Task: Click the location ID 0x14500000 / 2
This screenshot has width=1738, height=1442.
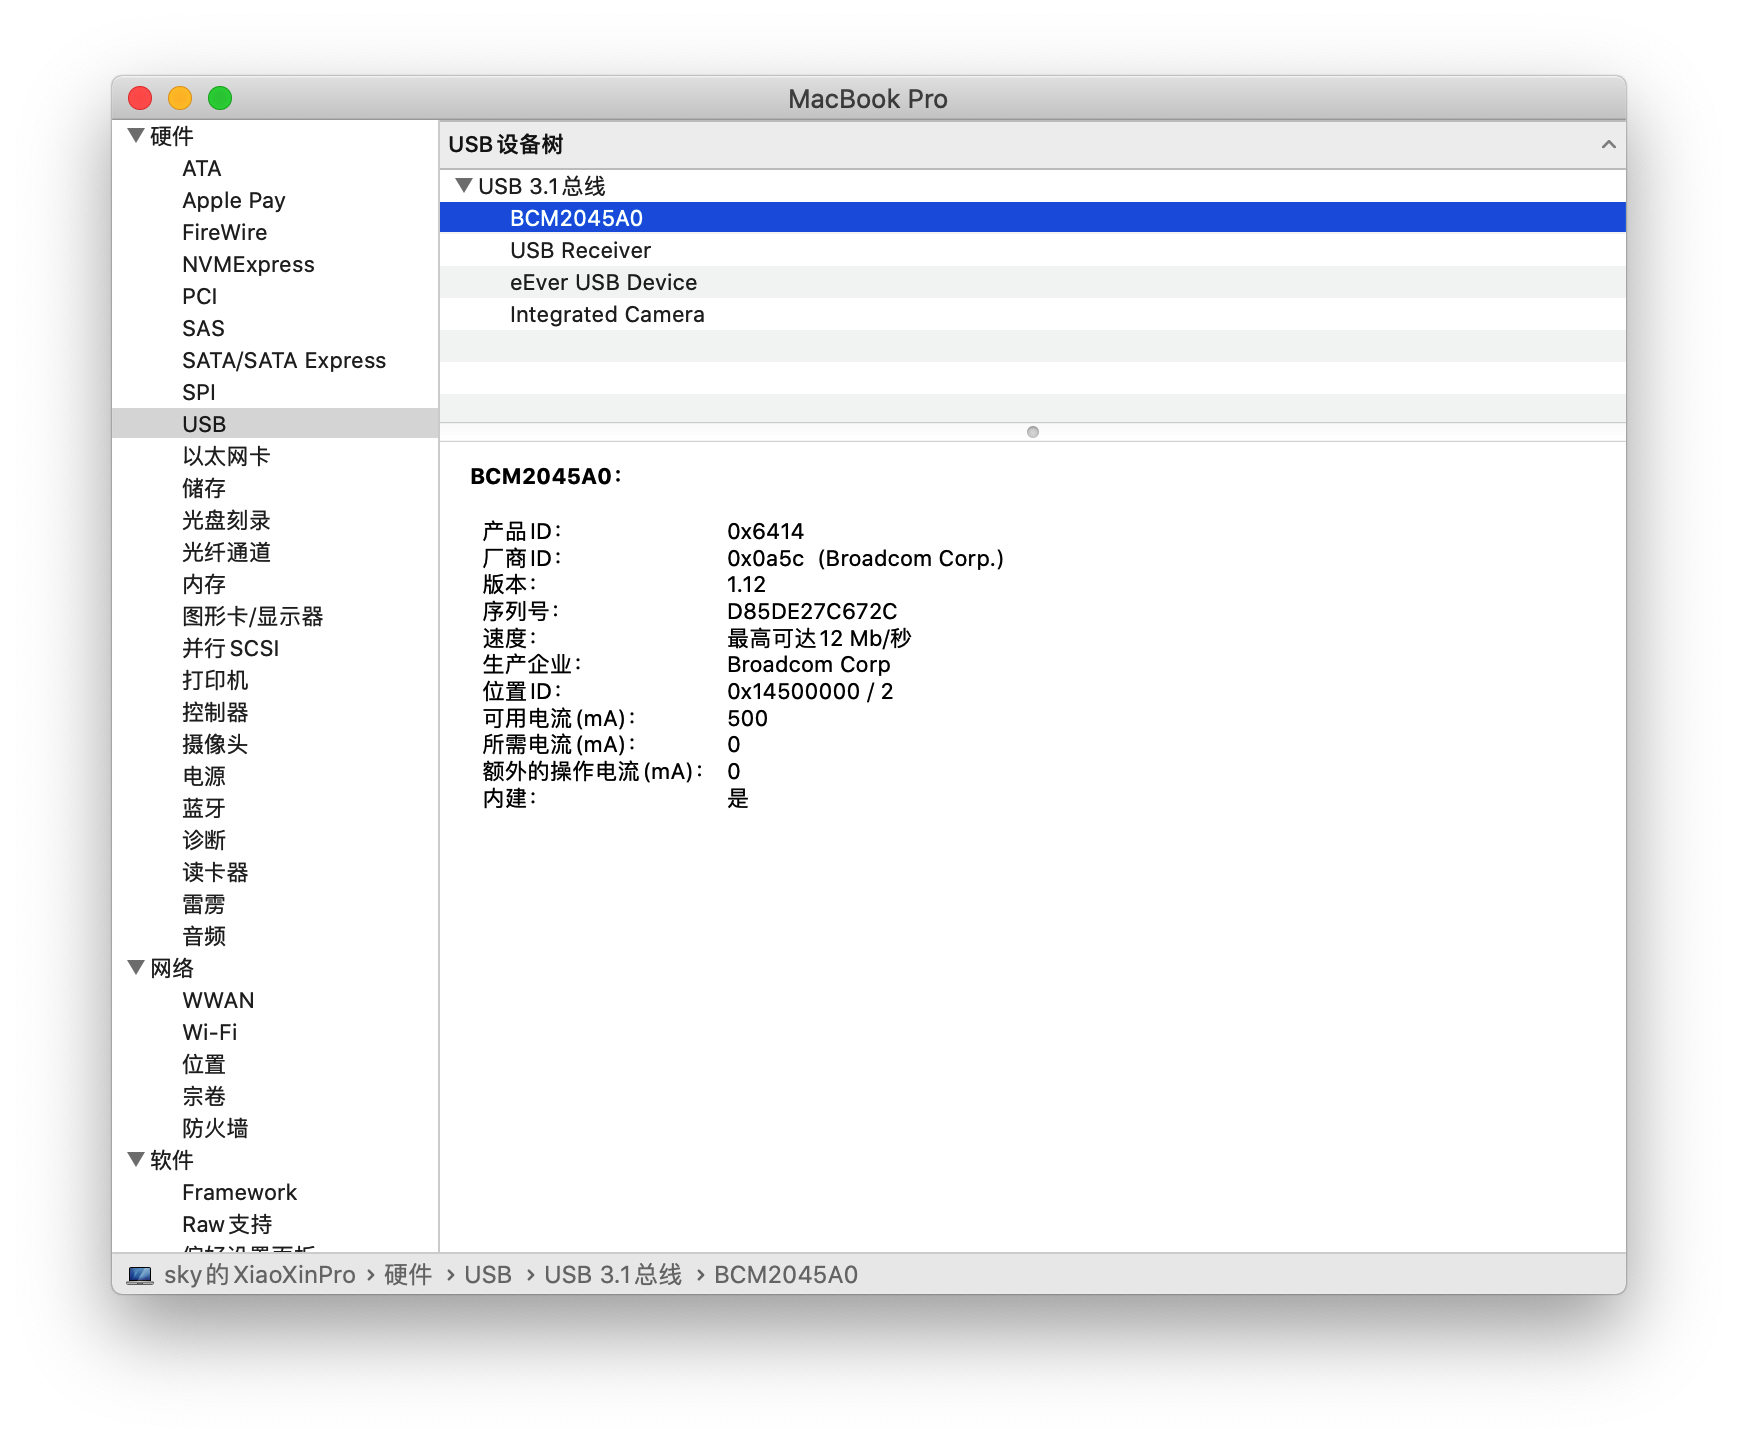Action: coord(810,691)
